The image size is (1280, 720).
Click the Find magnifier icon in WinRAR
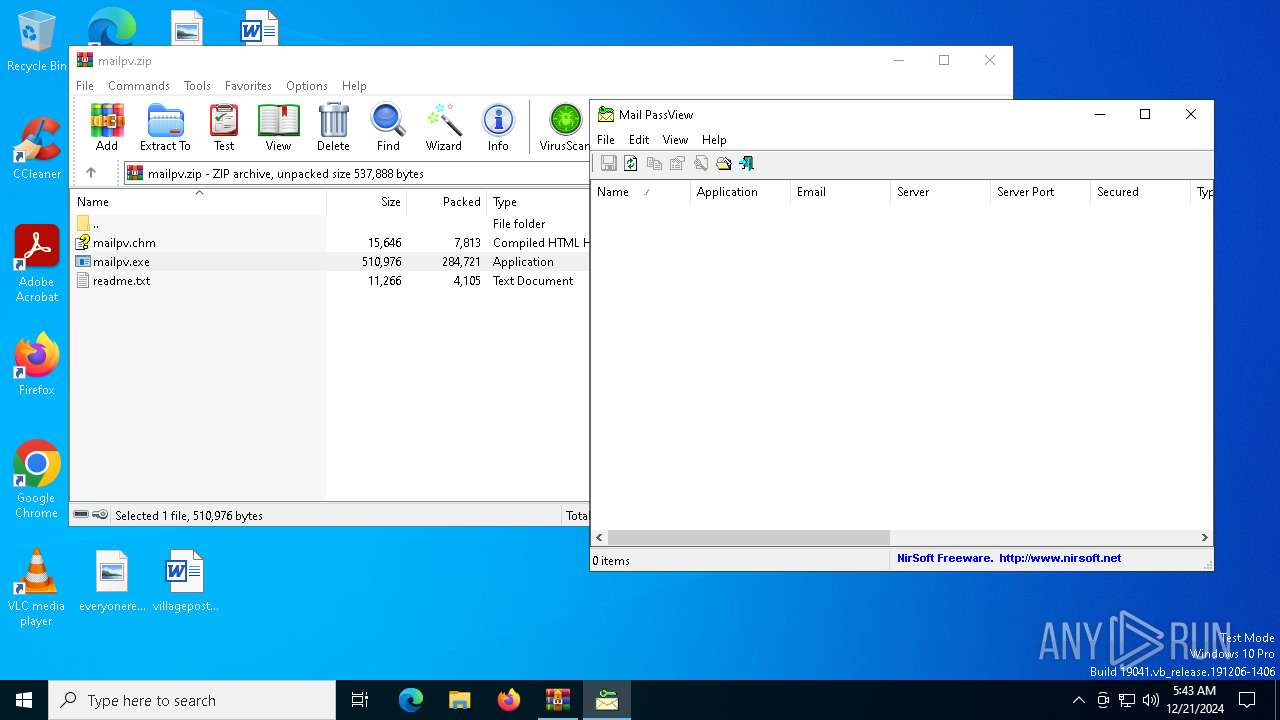pyautogui.click(x=388, y=128)
